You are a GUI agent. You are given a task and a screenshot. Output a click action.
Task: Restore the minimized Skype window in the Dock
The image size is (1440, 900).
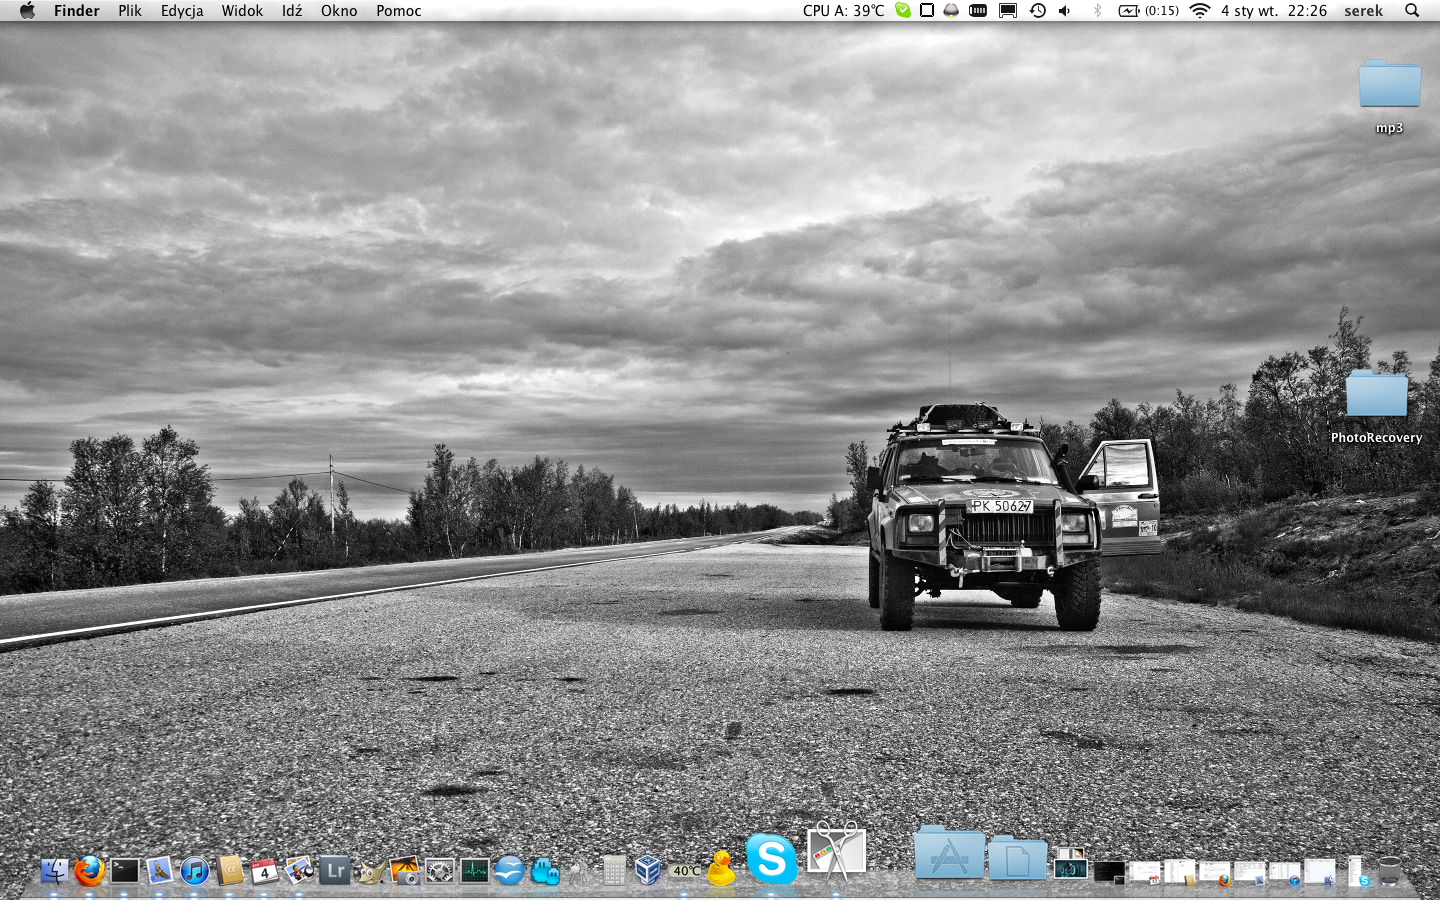pos(1357,870)
